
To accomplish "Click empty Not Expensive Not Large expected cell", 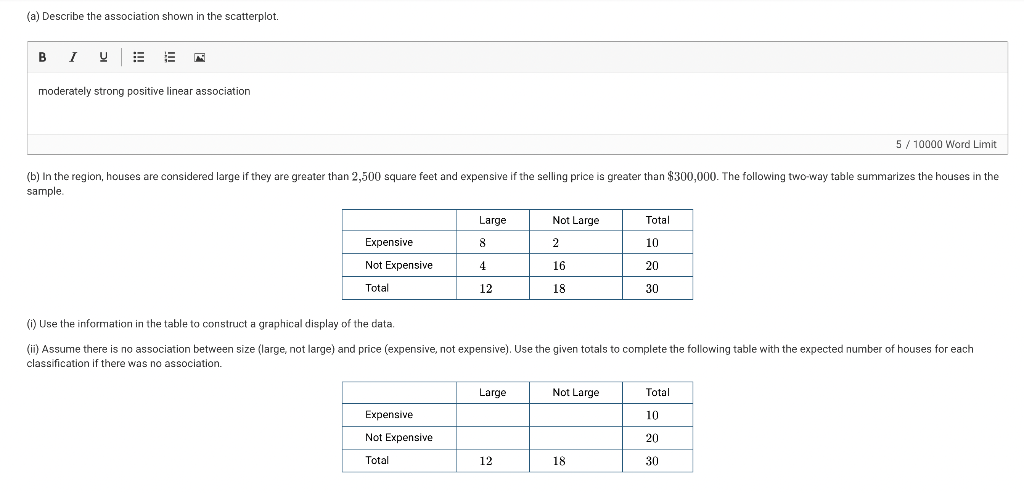I will [575, 438].
